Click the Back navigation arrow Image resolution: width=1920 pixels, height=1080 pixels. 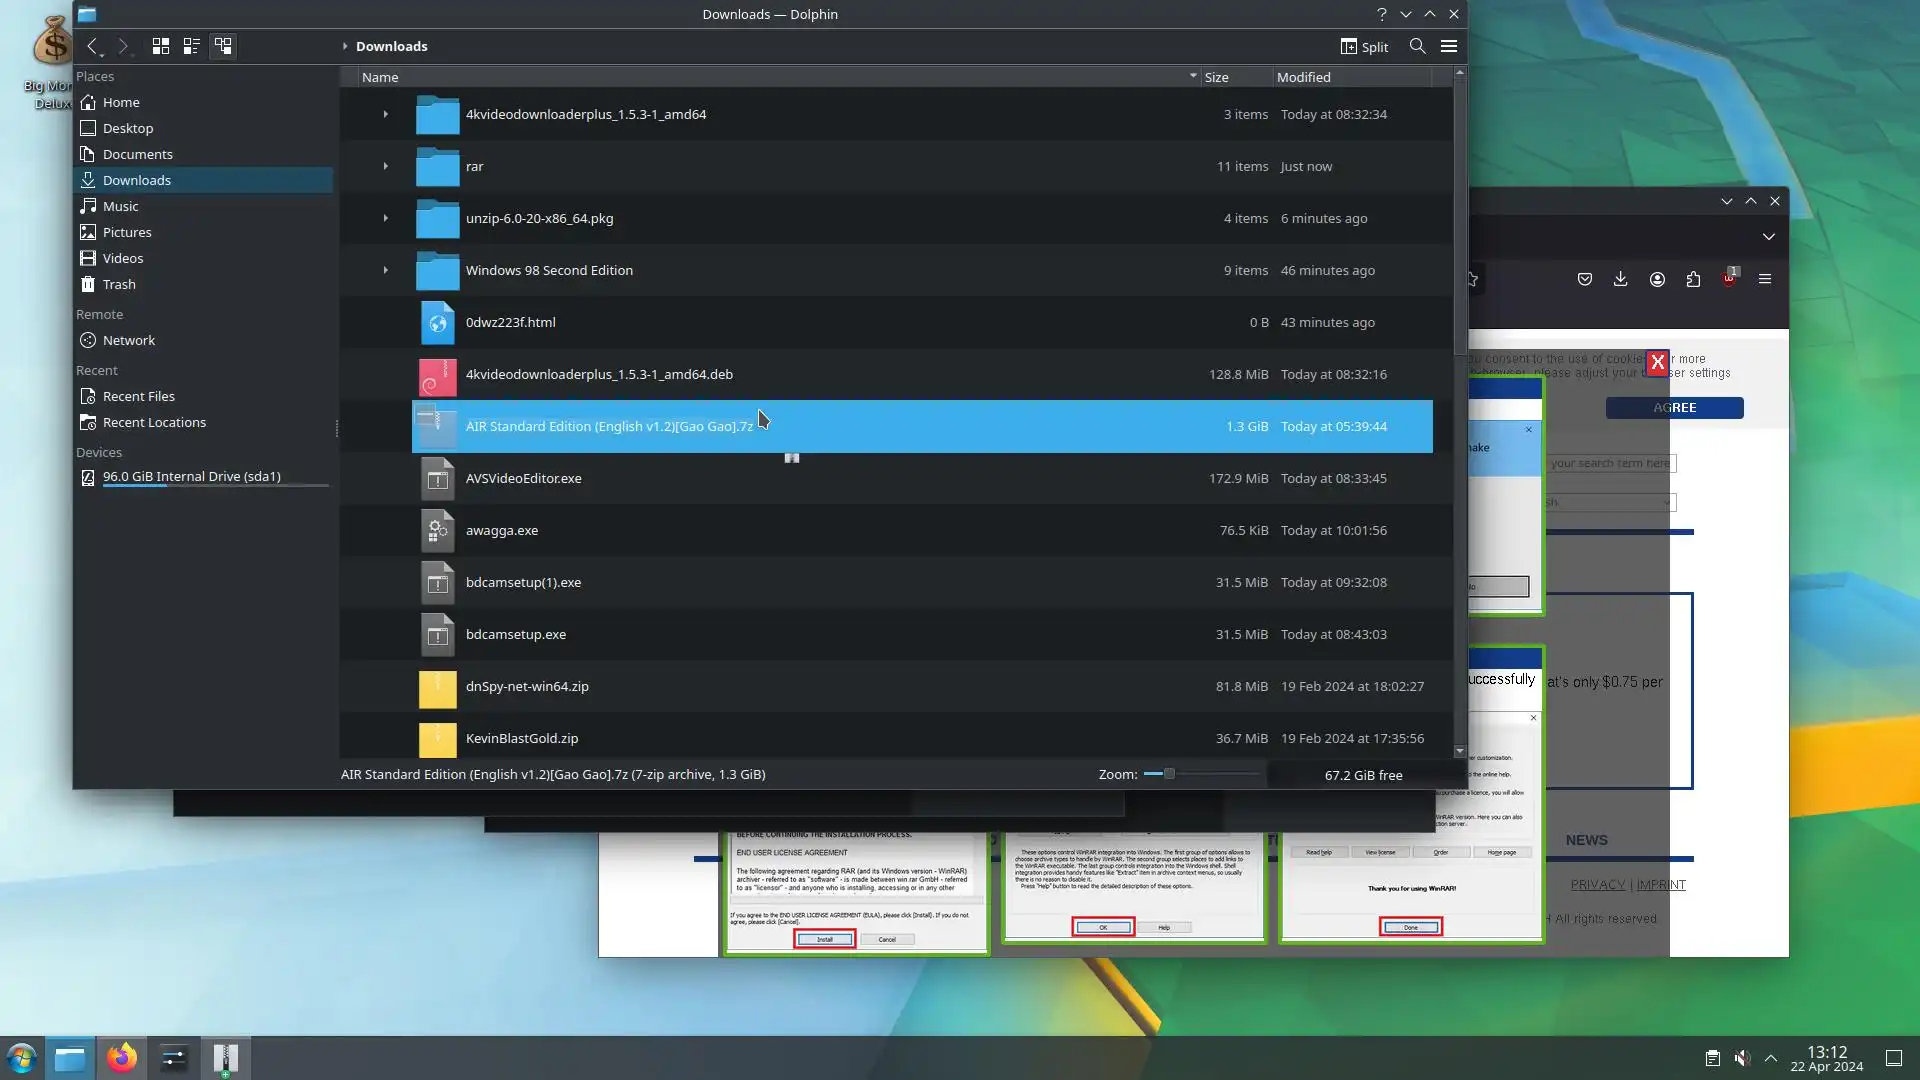pos(92,46)
